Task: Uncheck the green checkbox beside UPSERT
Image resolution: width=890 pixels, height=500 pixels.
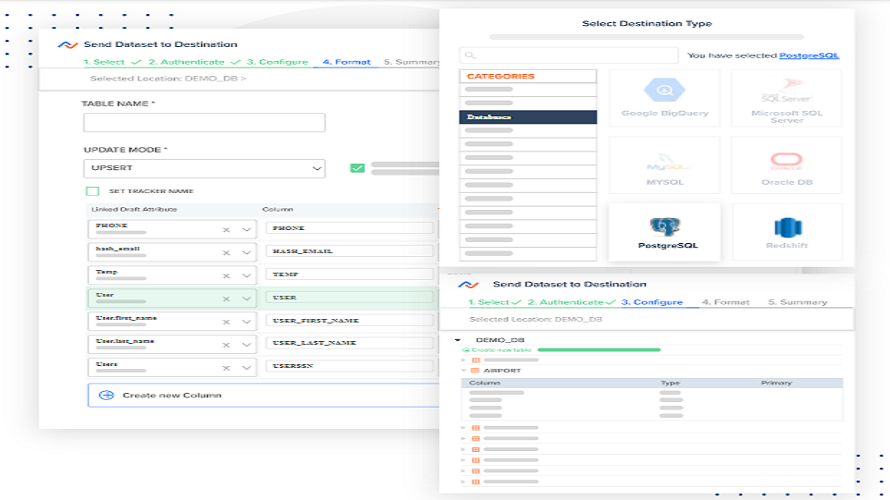Action: [x=357, y=168]
